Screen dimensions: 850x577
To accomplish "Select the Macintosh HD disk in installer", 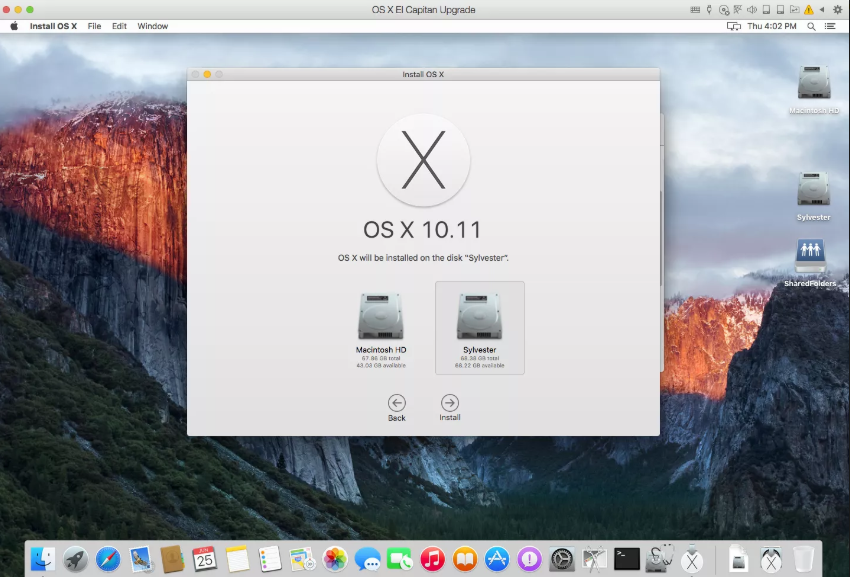I will coord(381,330).
